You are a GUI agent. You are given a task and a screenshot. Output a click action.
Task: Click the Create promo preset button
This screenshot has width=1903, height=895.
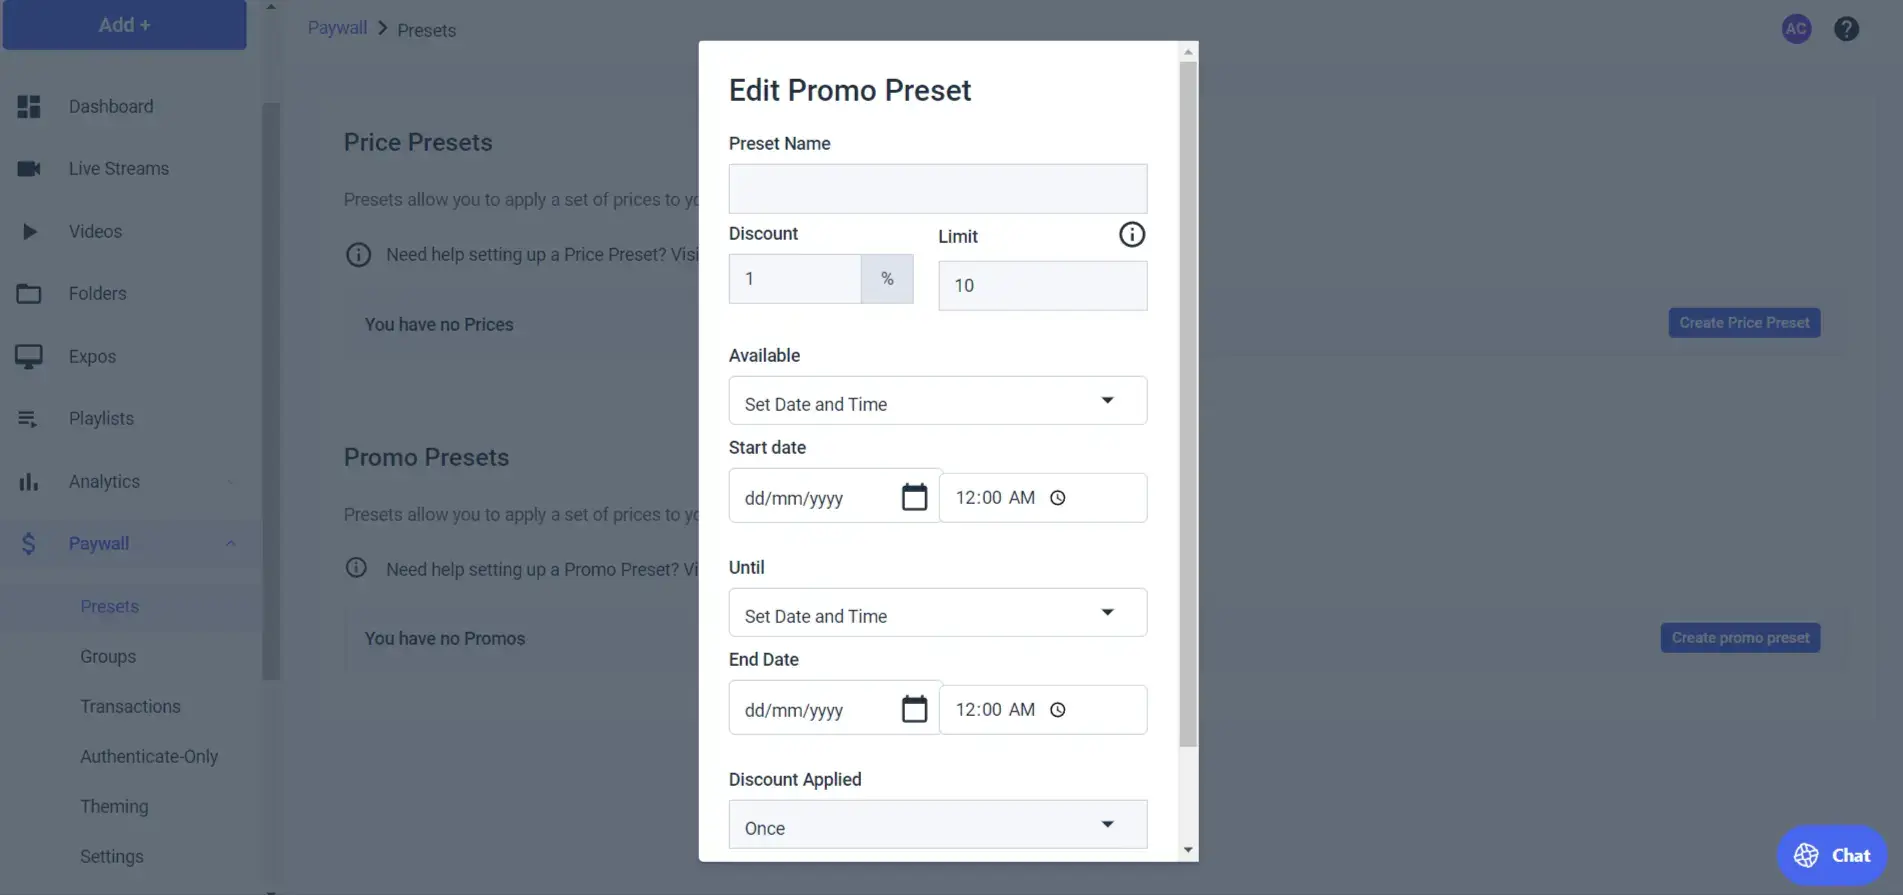tap(1740, 637)
